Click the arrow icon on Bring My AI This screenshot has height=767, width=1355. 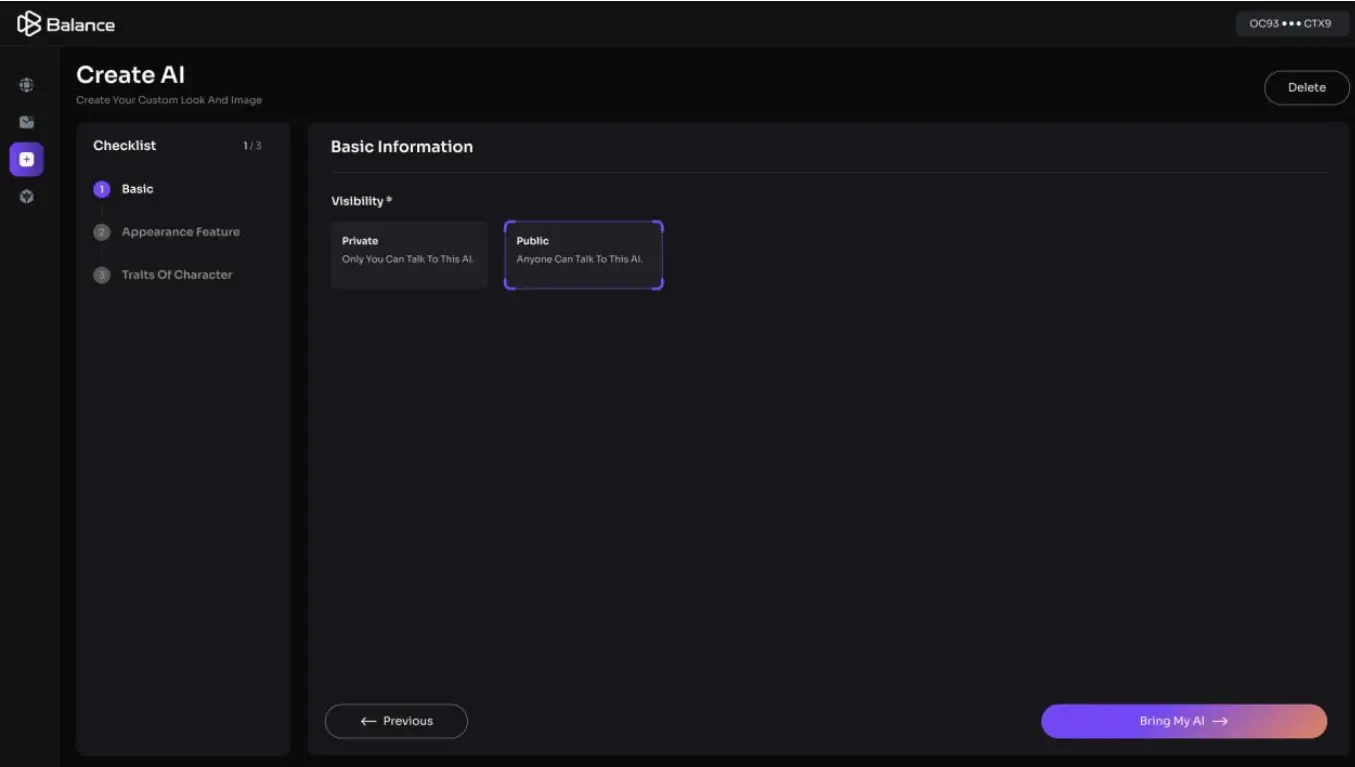pyautogui.click(x=1221, y=720)
